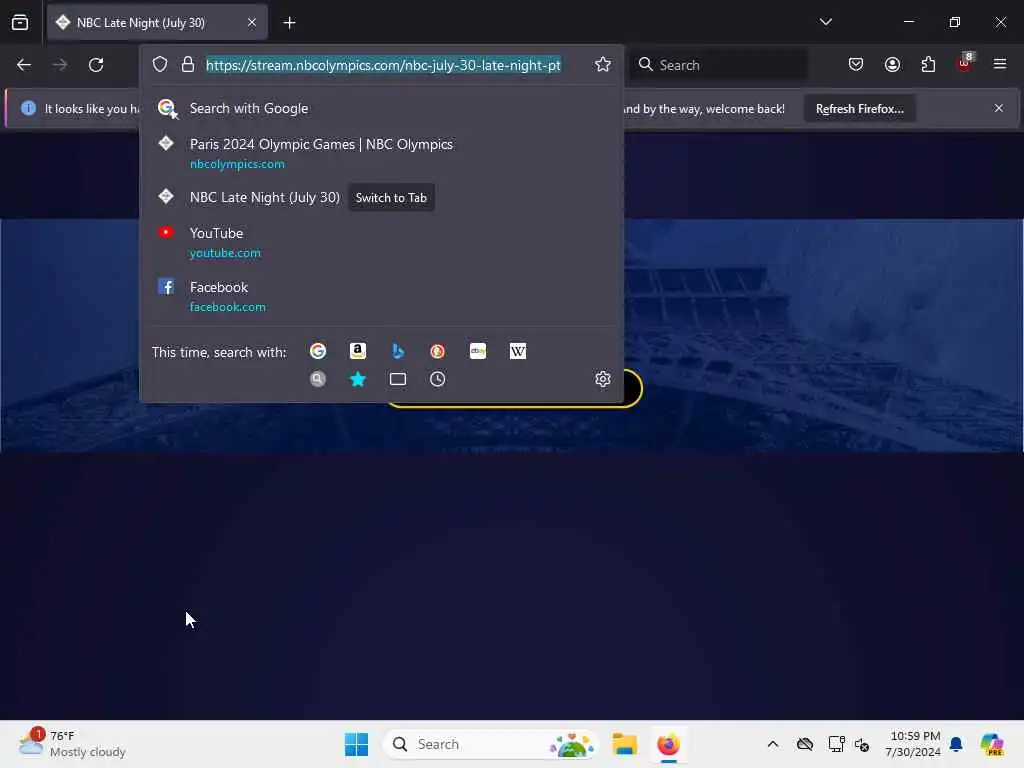1024x768 pixels.
Task: Choose Search with Google suggestion
Action: point(382,108)
